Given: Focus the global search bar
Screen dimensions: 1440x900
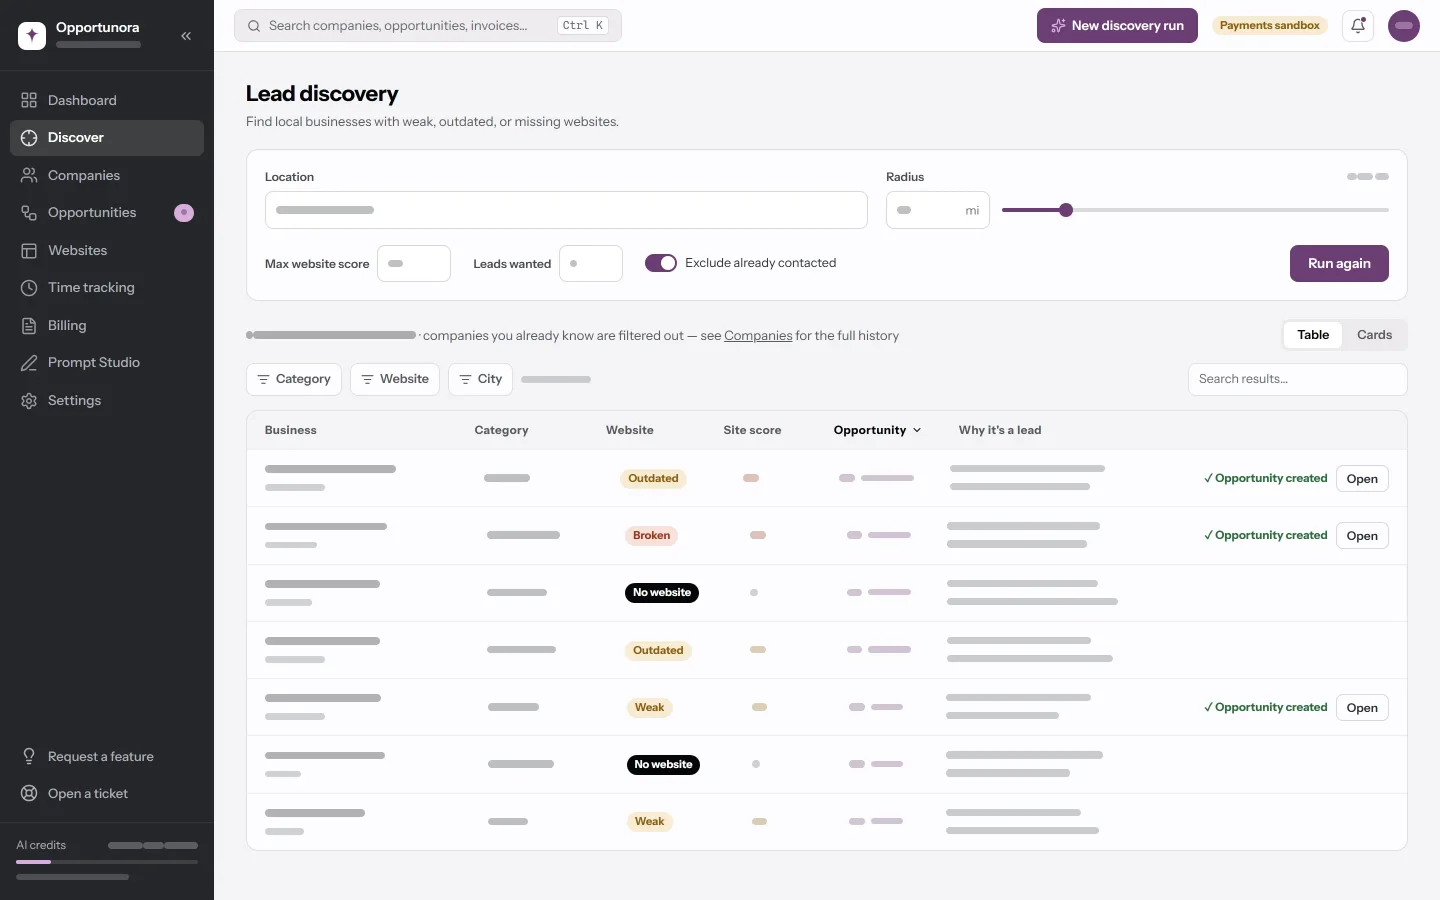Looking at the screenshot, I should (428, 26).
